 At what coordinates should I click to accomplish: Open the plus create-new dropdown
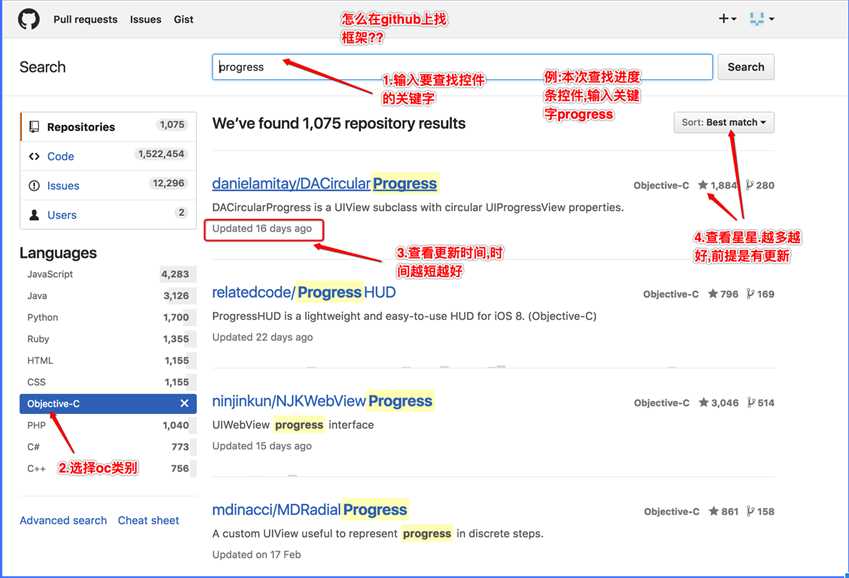tap(727, 18)
